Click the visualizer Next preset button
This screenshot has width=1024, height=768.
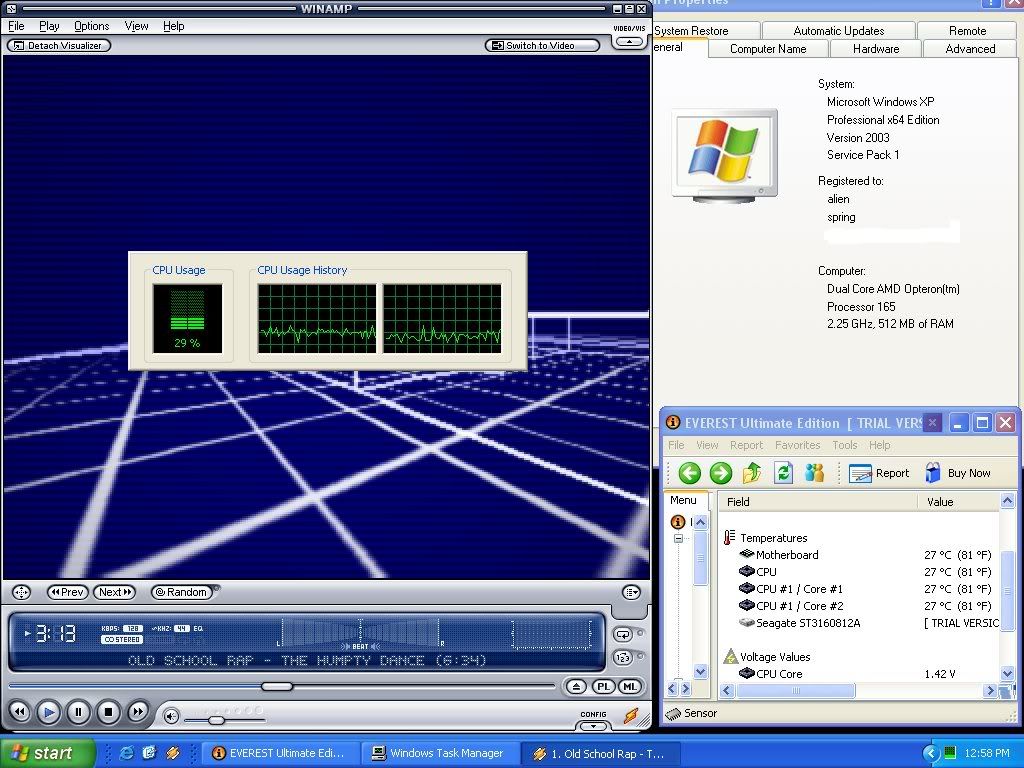(x=115, y=592)
